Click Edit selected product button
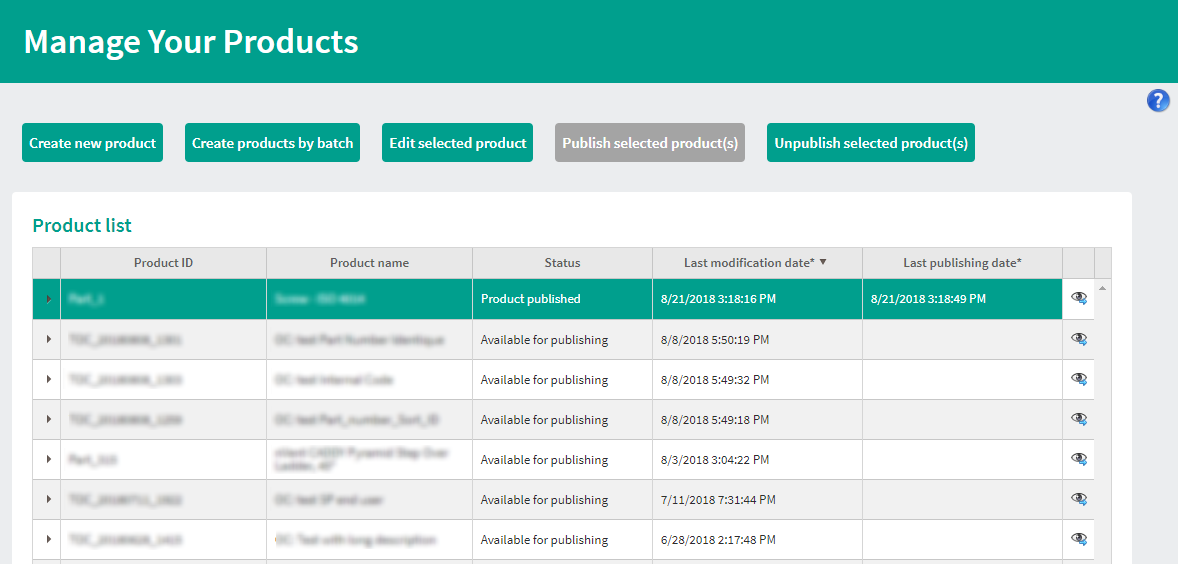 [x=458, y=143]
